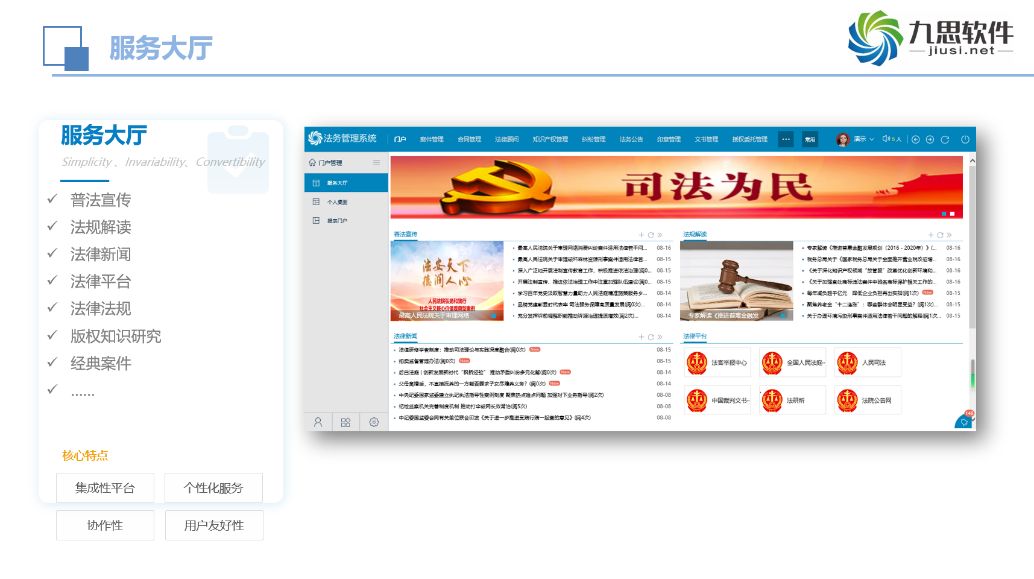Collapse sidebar using the hamburger icon
Viewport: 1034px width, 579px height.
[376, 162]
